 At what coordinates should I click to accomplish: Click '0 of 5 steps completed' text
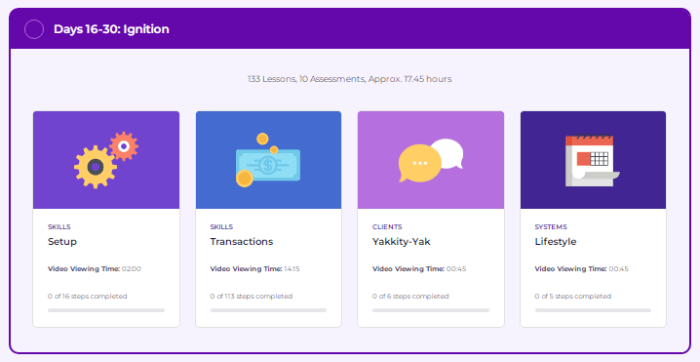point(573,296)
